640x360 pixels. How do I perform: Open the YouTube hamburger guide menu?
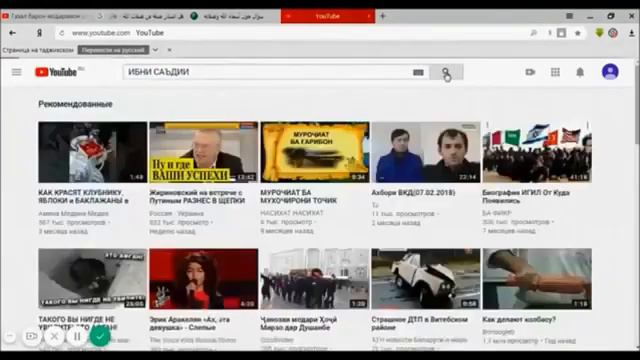click(16, 72)
